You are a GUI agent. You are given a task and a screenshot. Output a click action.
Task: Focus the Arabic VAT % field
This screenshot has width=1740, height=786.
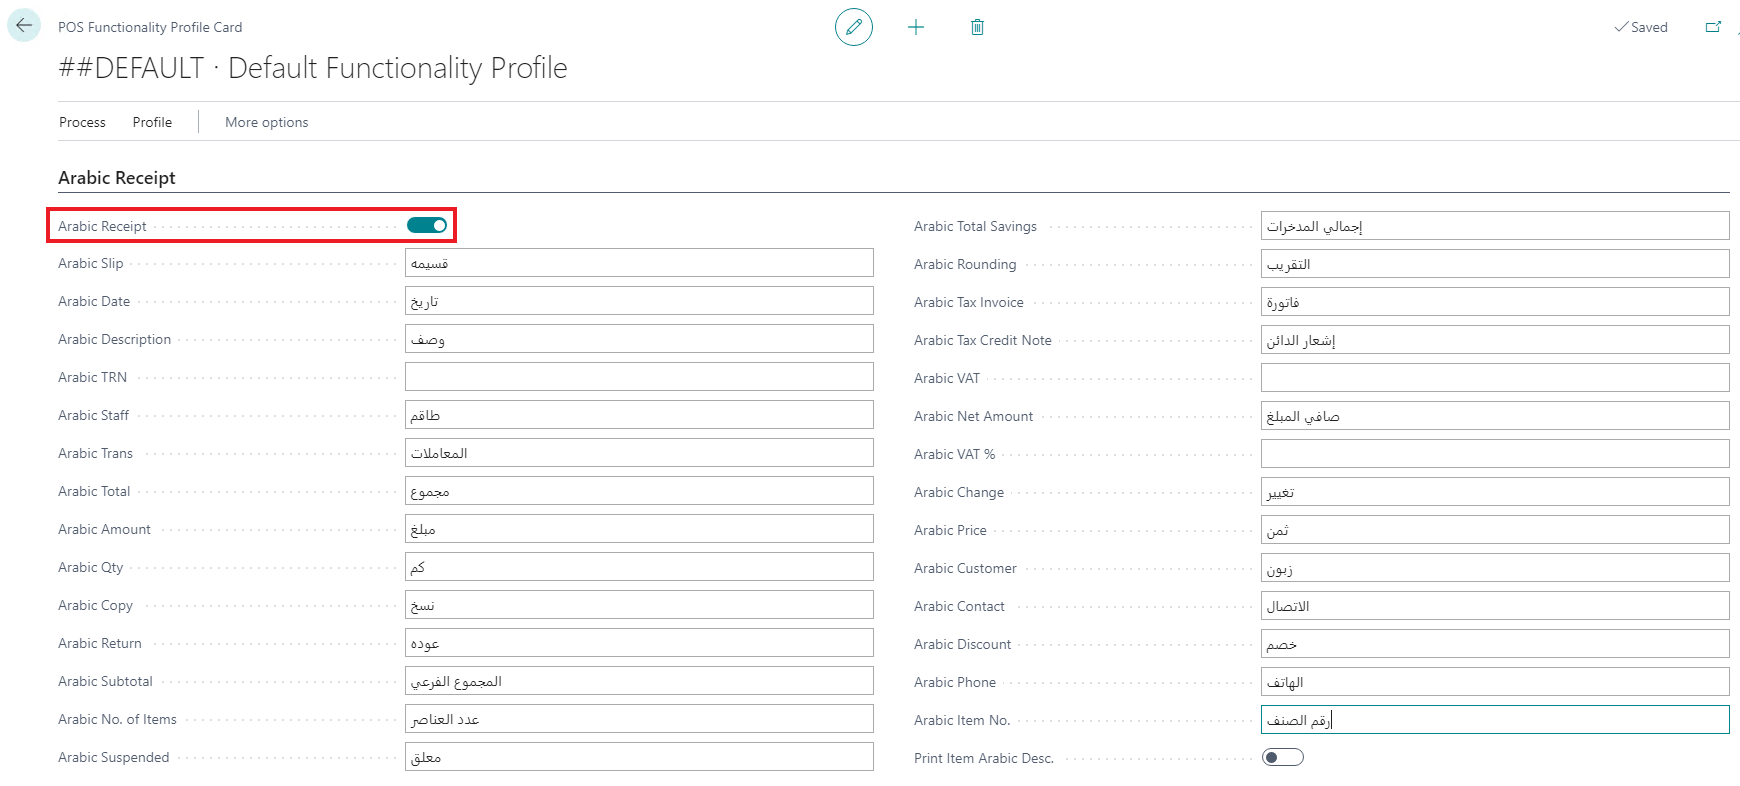1494,454
